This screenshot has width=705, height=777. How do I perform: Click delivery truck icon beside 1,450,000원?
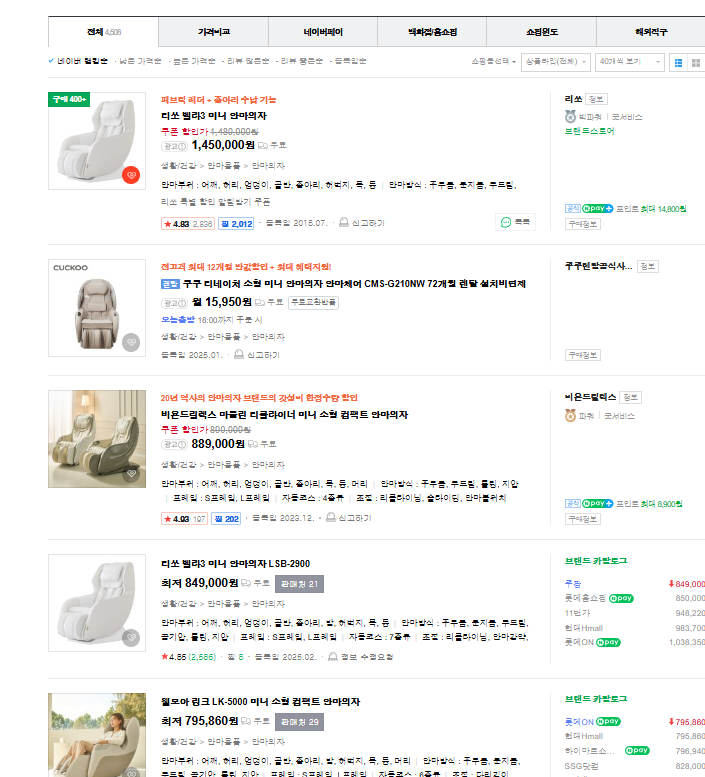[x=263, y=146]
